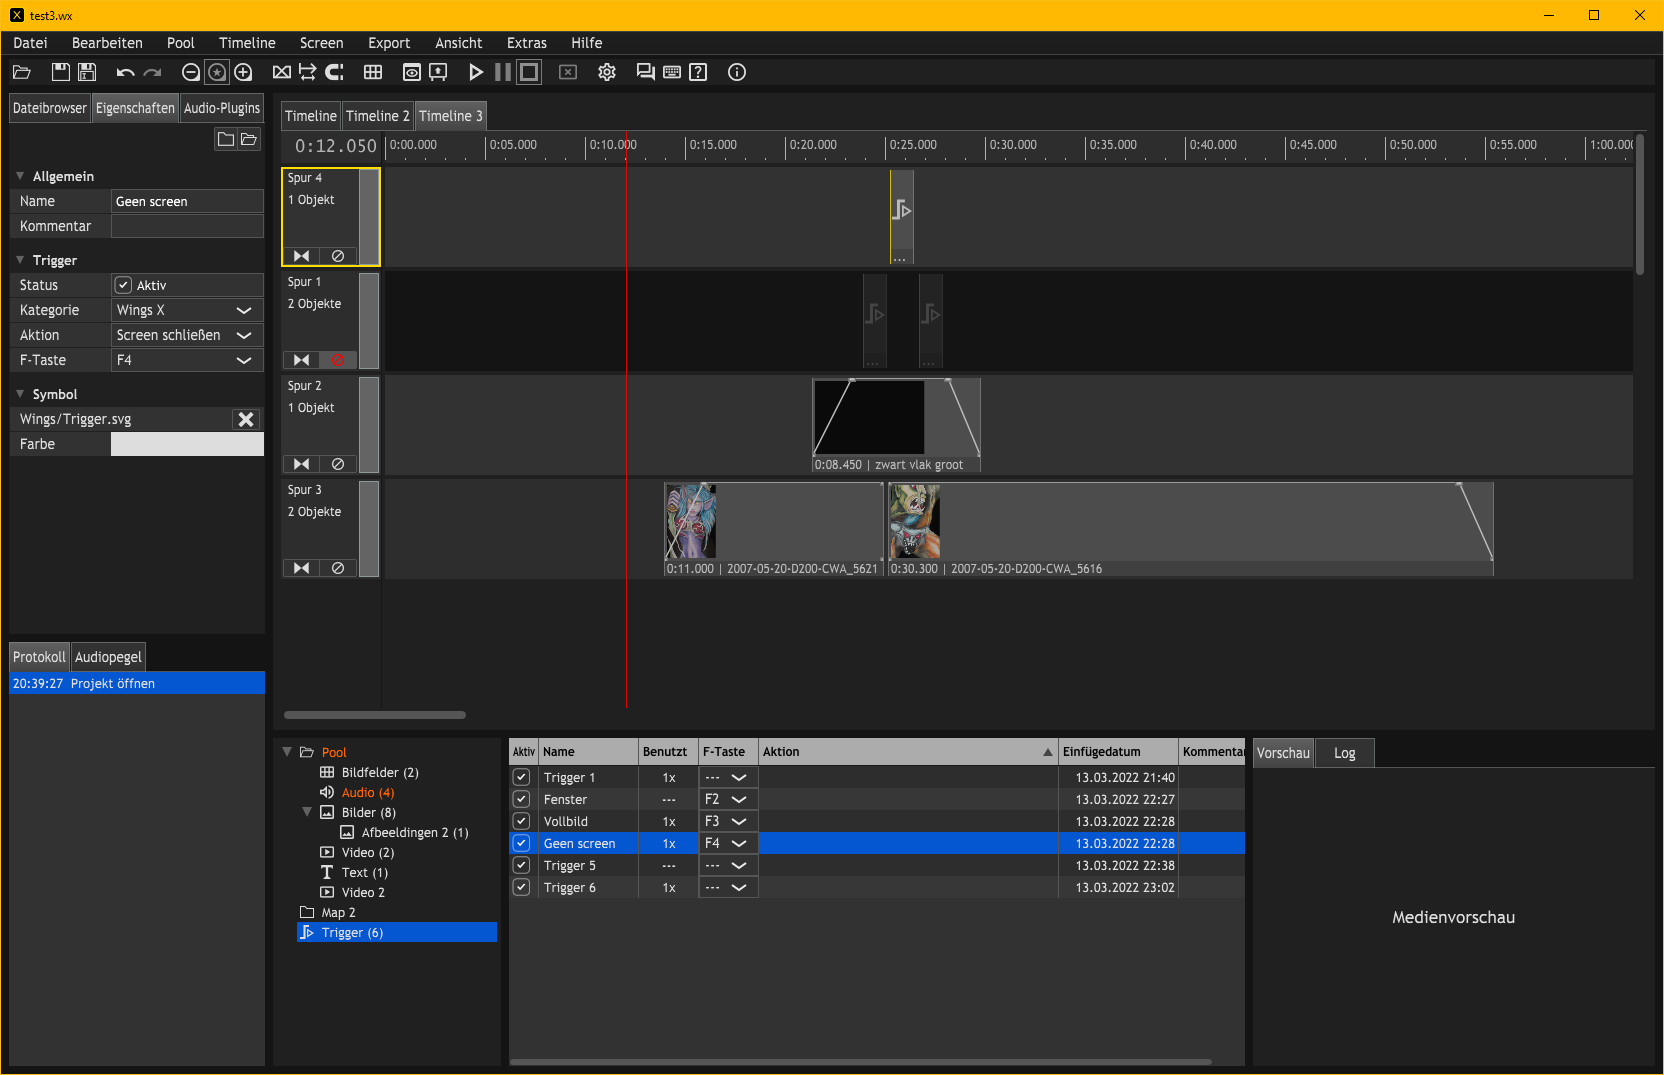Viewport: 1664px width, 1075px height.
Task: Sort table by Name column header
Action: coord(588,752)
